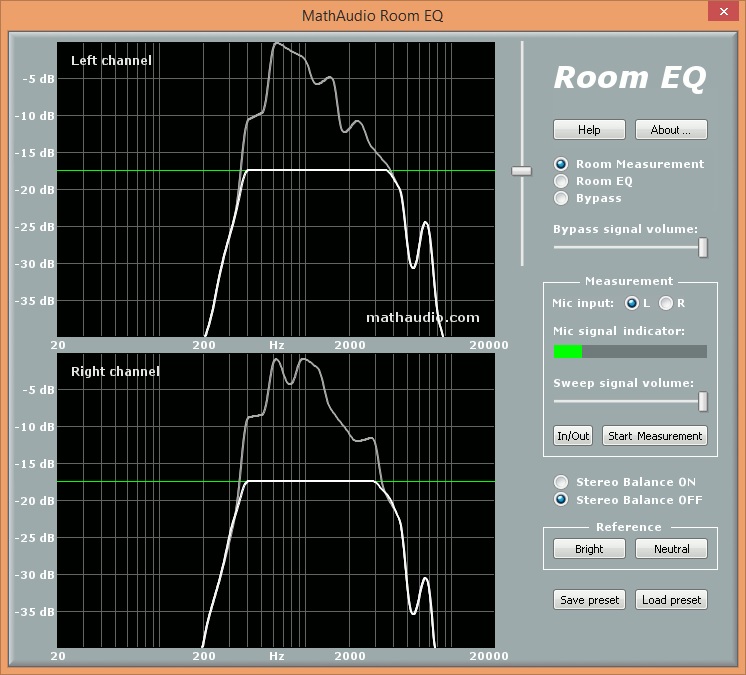Screen dimensions: 746x675
Task: Set reference to Neutral
Action: (x=671, y=549)
